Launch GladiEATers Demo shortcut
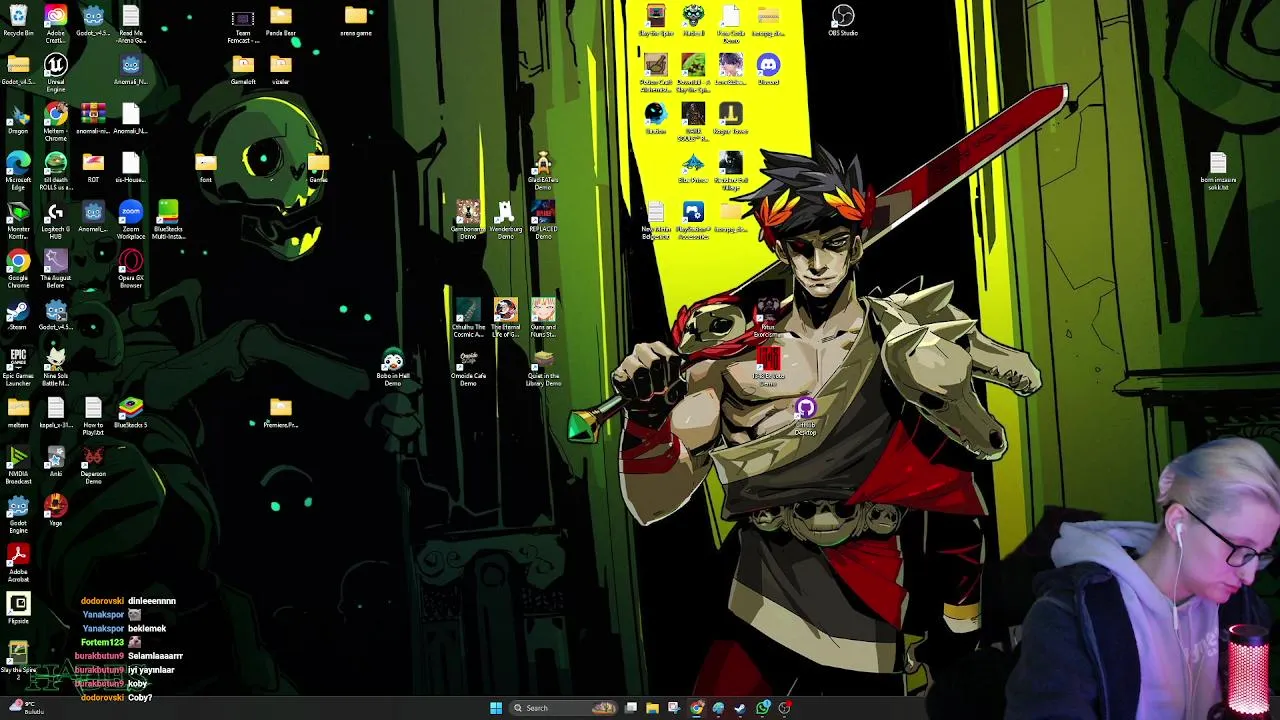1280x720 pixels. tap(543, 170)
